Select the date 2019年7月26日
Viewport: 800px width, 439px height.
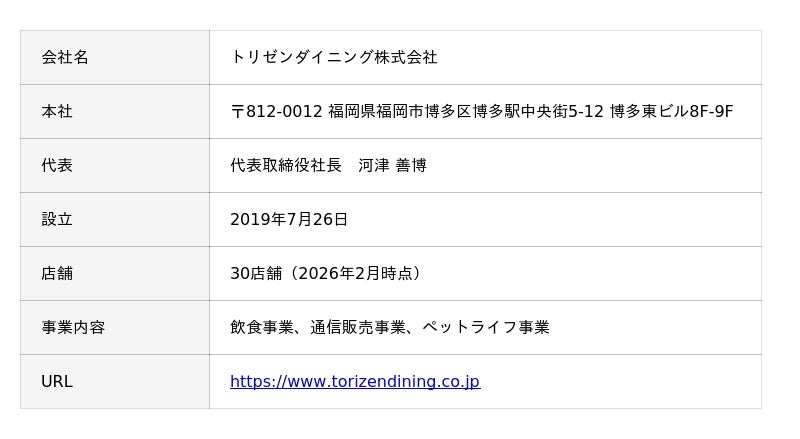[x=289, y=219]
